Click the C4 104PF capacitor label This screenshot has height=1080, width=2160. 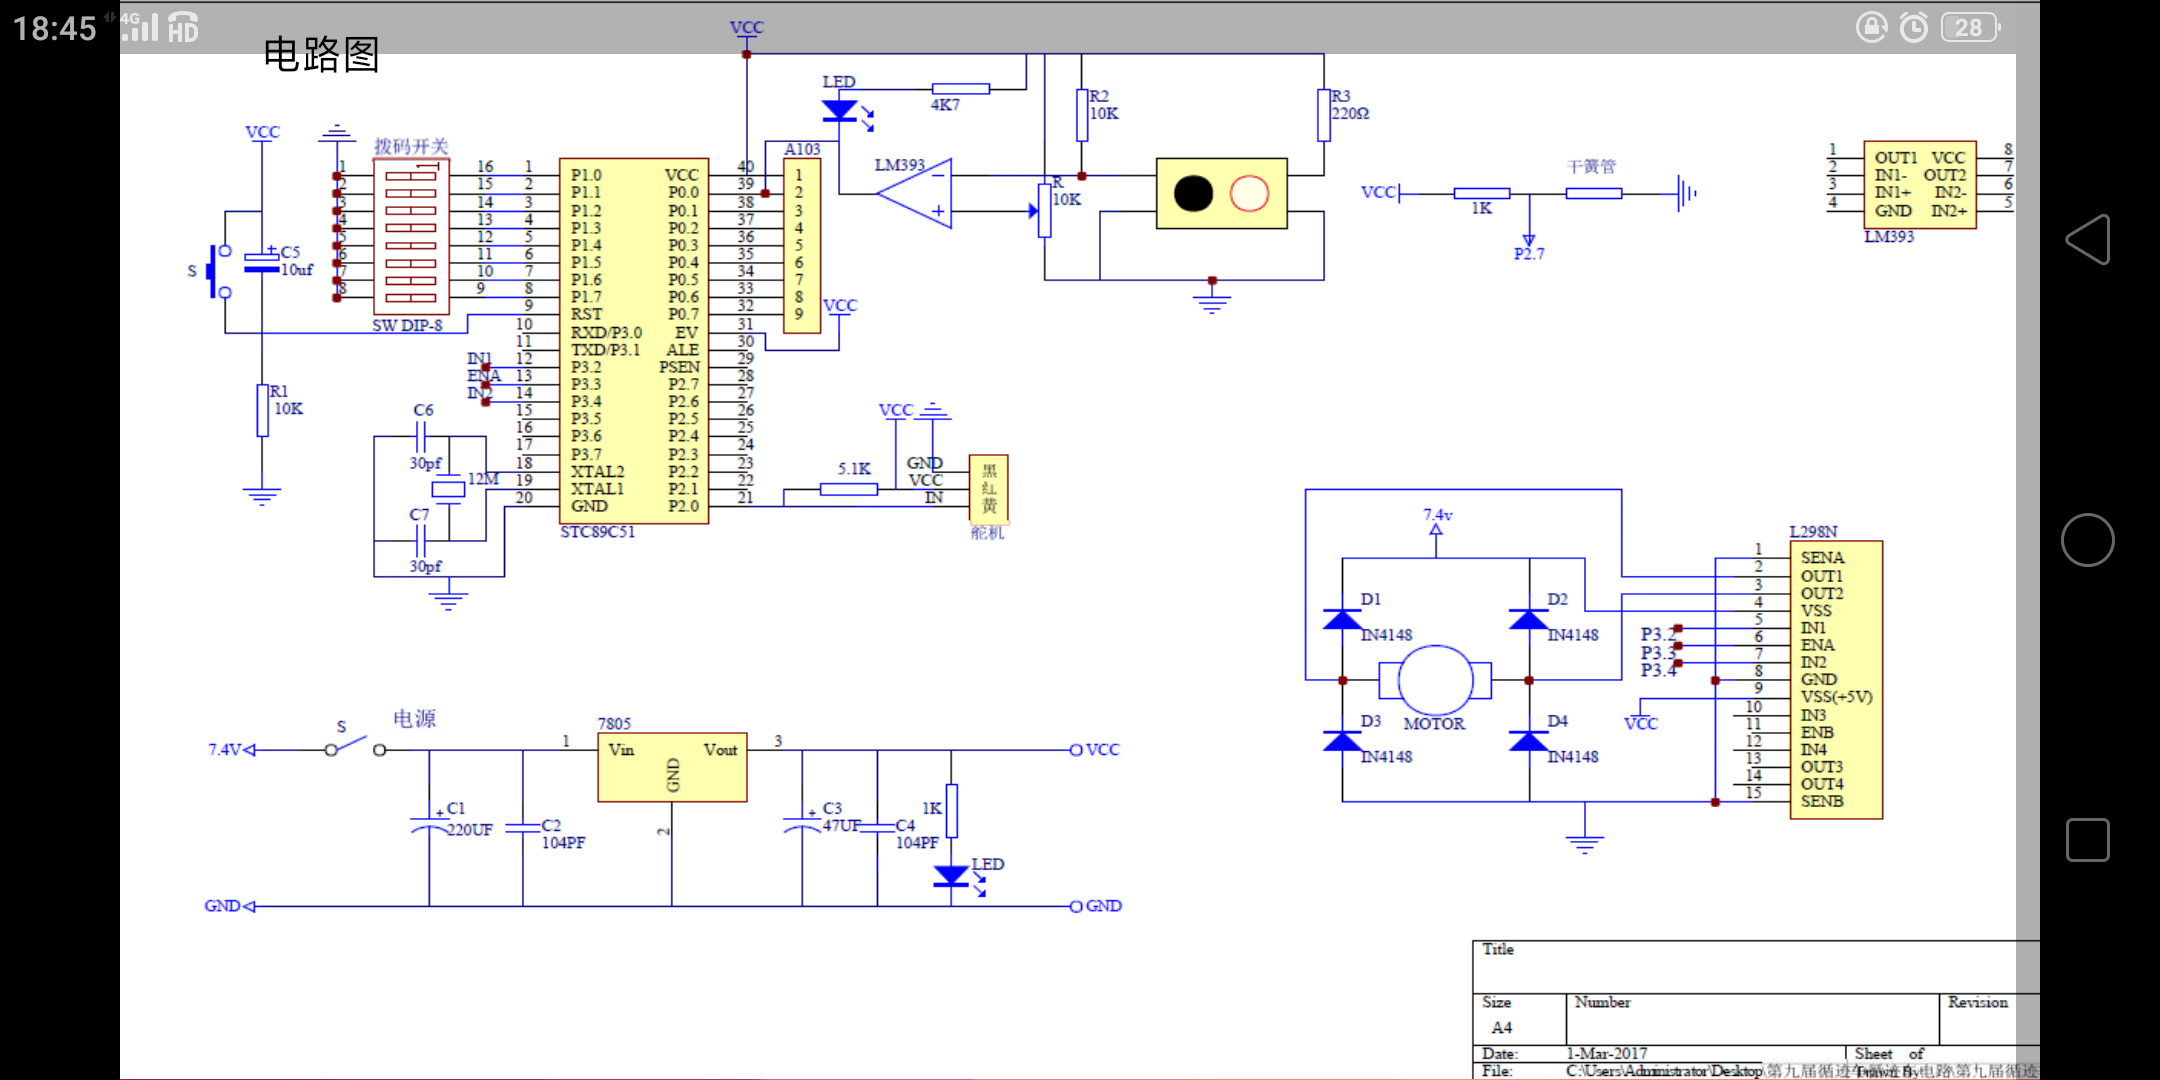(915, 834)
